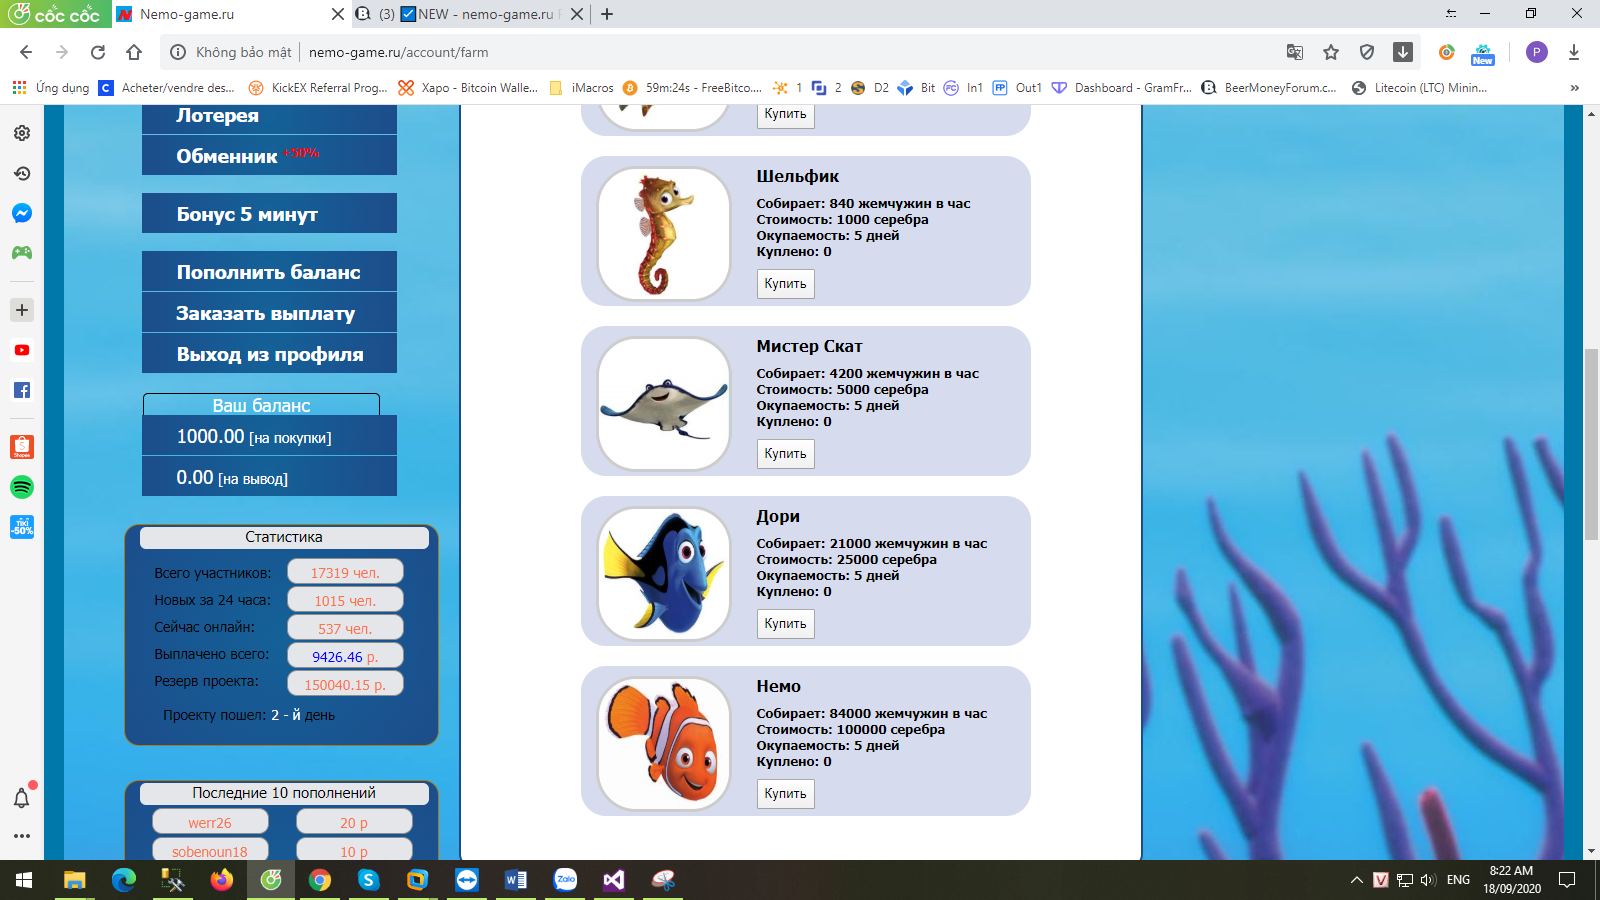This screenshot has width=1600, height=900.
Task: Open the Windows Start menu
Action: tap(24, 880)
